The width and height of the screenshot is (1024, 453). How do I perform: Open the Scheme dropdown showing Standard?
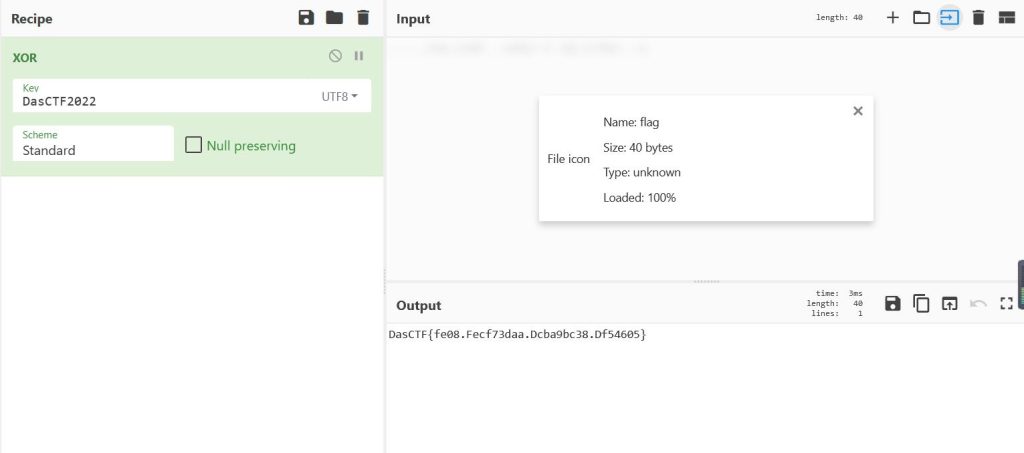click(93, 144)
